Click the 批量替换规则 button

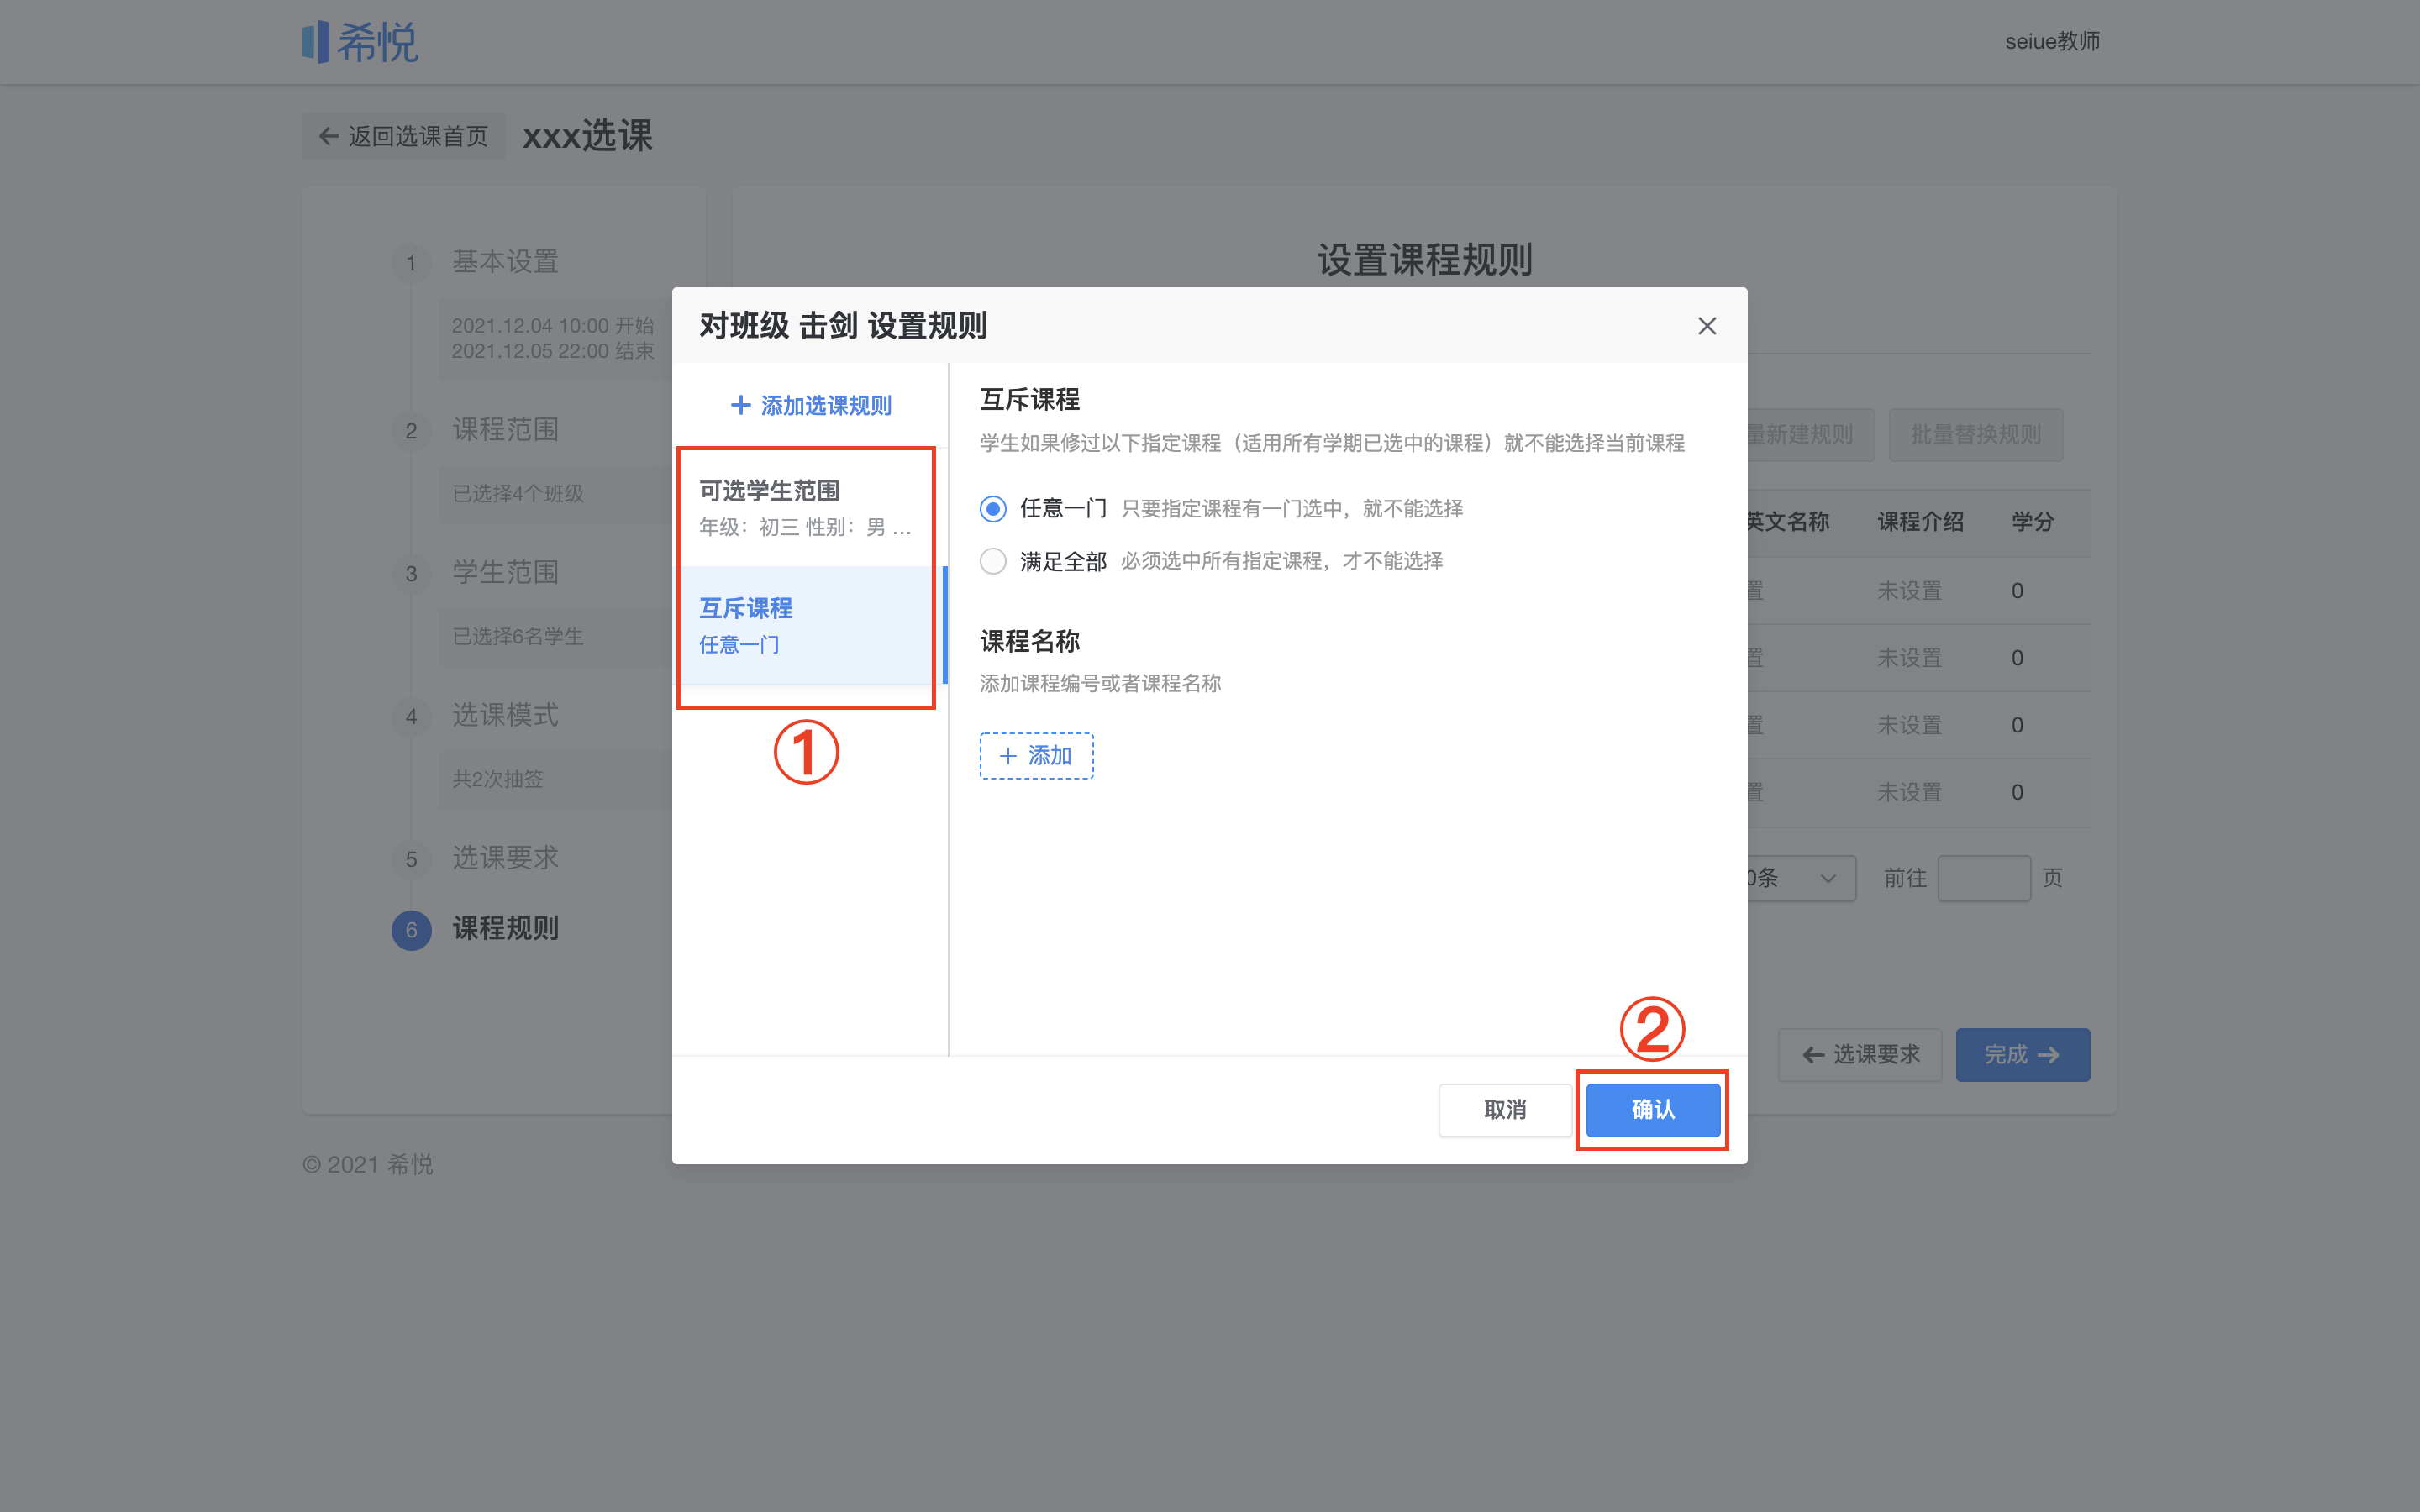click(1976, 435)
